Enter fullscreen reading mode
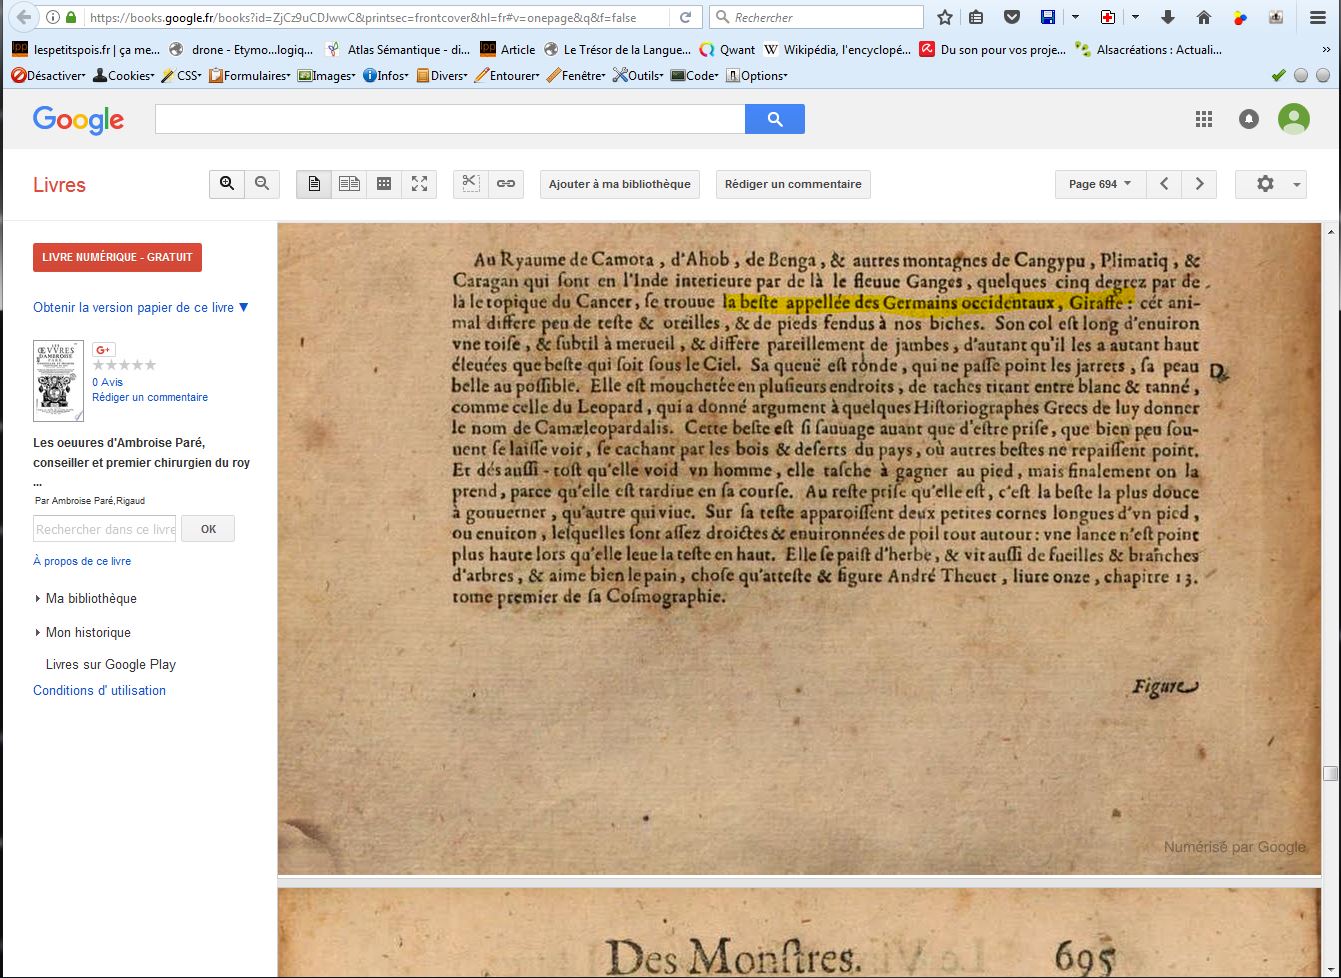Screen dimensions: 1341x978 pyautogui.click(x=419, y=184)
